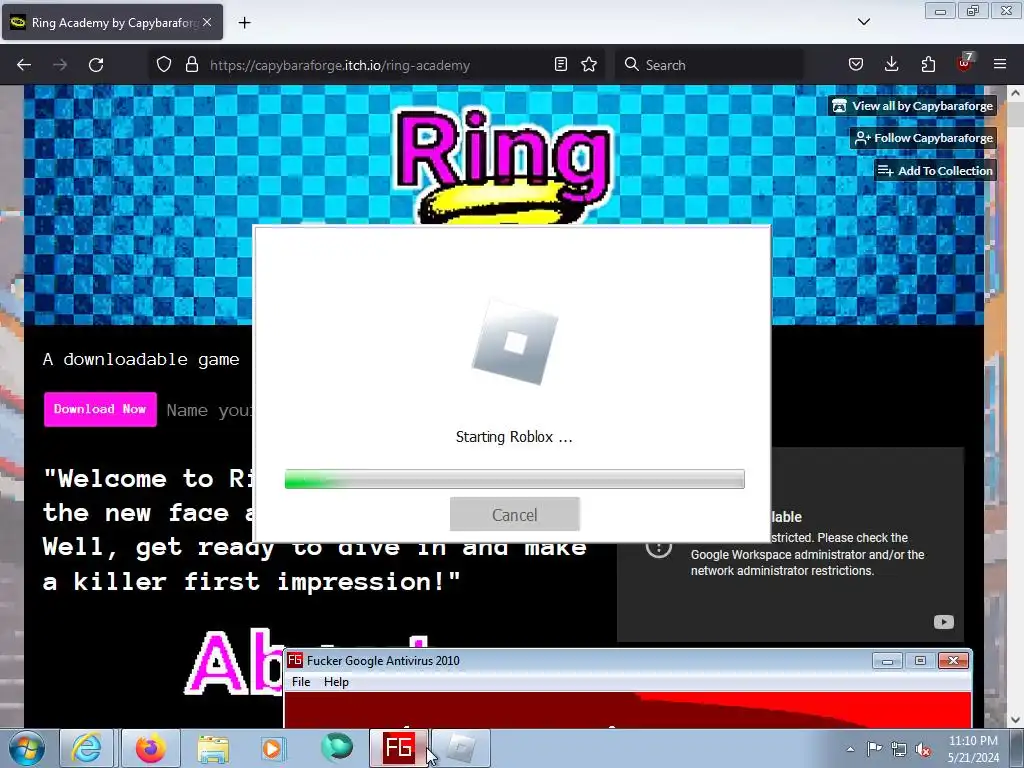Expand the list all tabs chevron
This screenshot has width=1024, height=768.
(x=863, y=22)
